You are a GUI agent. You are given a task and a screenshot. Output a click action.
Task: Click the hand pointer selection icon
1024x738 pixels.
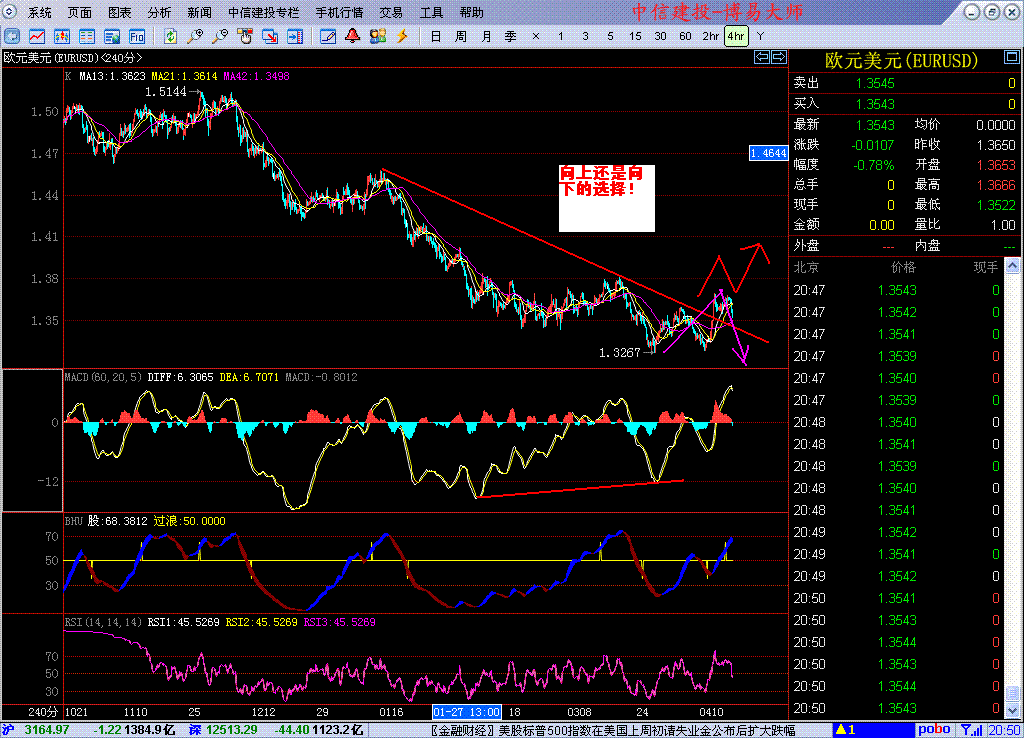pos(245,37)
